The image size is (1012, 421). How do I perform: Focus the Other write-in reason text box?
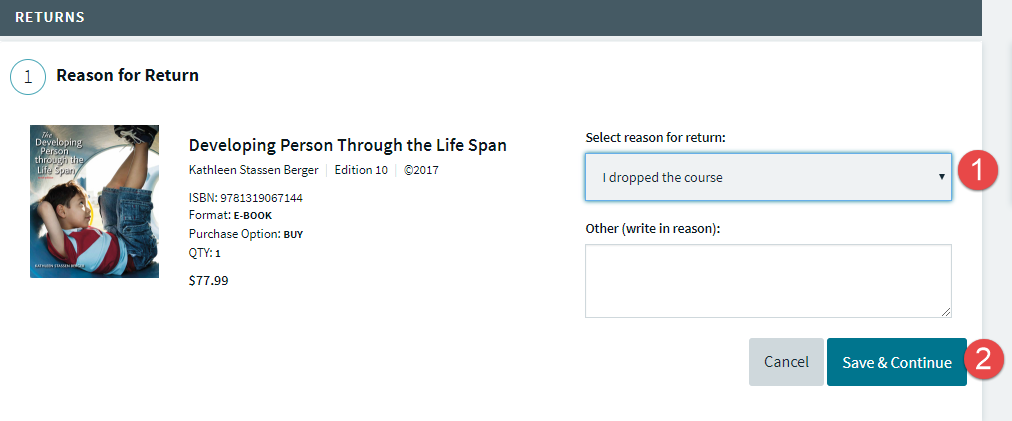tap(767, 281)
